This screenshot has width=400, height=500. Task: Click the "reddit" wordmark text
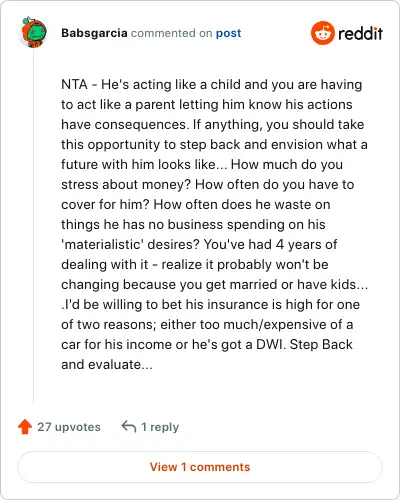[x=360, y=33]
